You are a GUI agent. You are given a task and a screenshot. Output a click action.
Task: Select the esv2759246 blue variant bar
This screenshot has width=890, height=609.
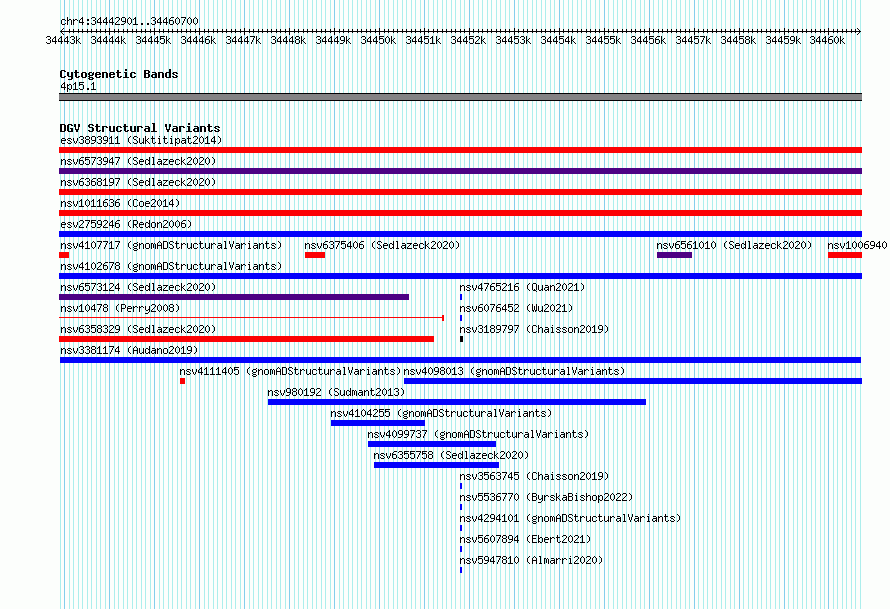point(460,234)
